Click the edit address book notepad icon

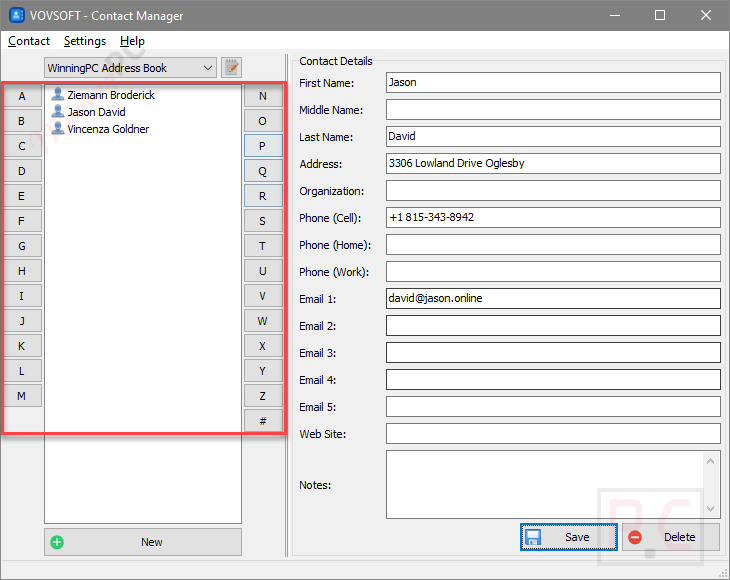tap(231, 68)
